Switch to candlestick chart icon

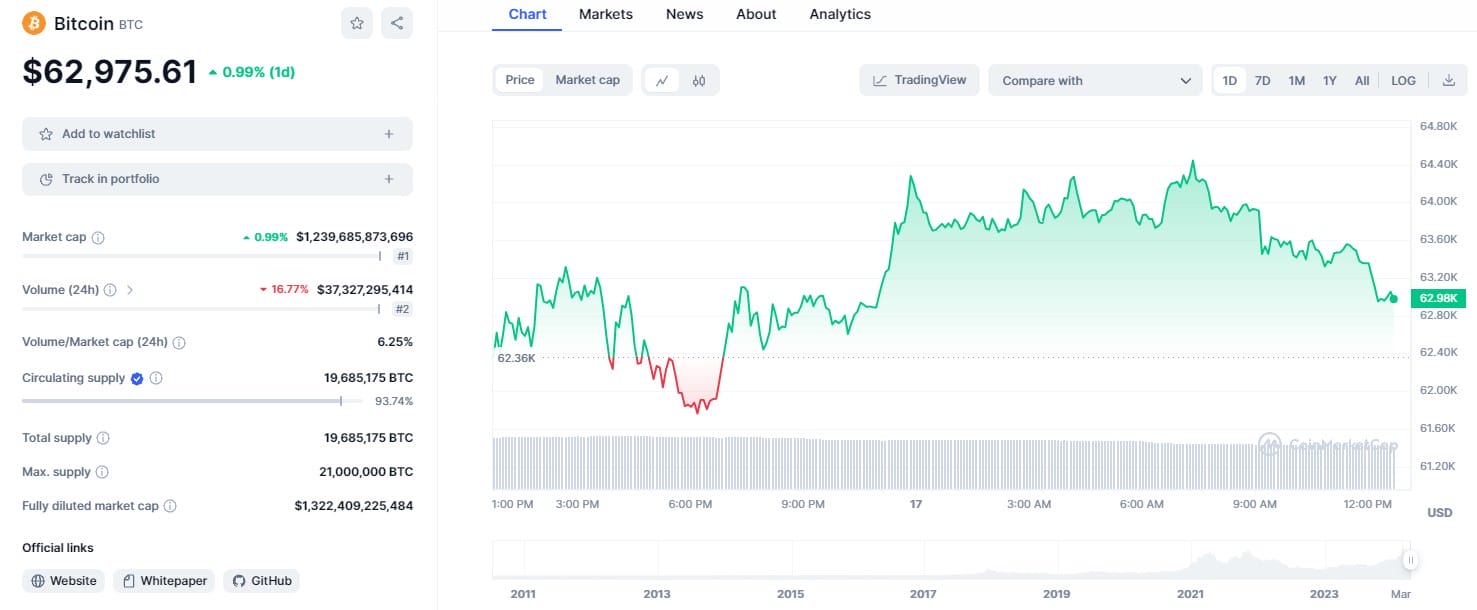pos(699,81)
